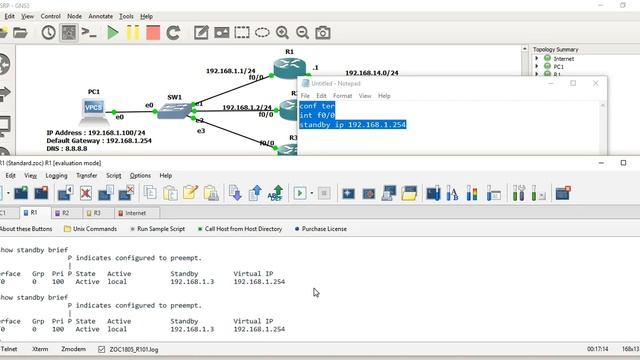The image size is (640, 360).
Task: Open console to all devices icon
Action: coord(89,32)
